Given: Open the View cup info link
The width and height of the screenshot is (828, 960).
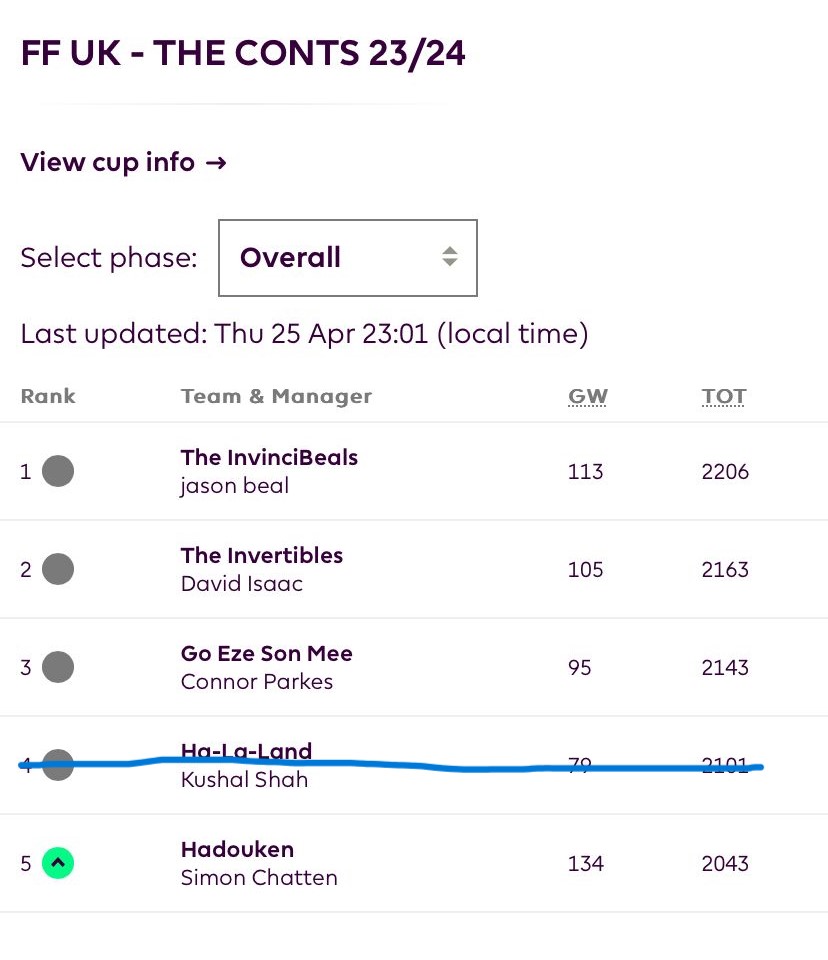Looking at the screenshot, I should 108,162.
